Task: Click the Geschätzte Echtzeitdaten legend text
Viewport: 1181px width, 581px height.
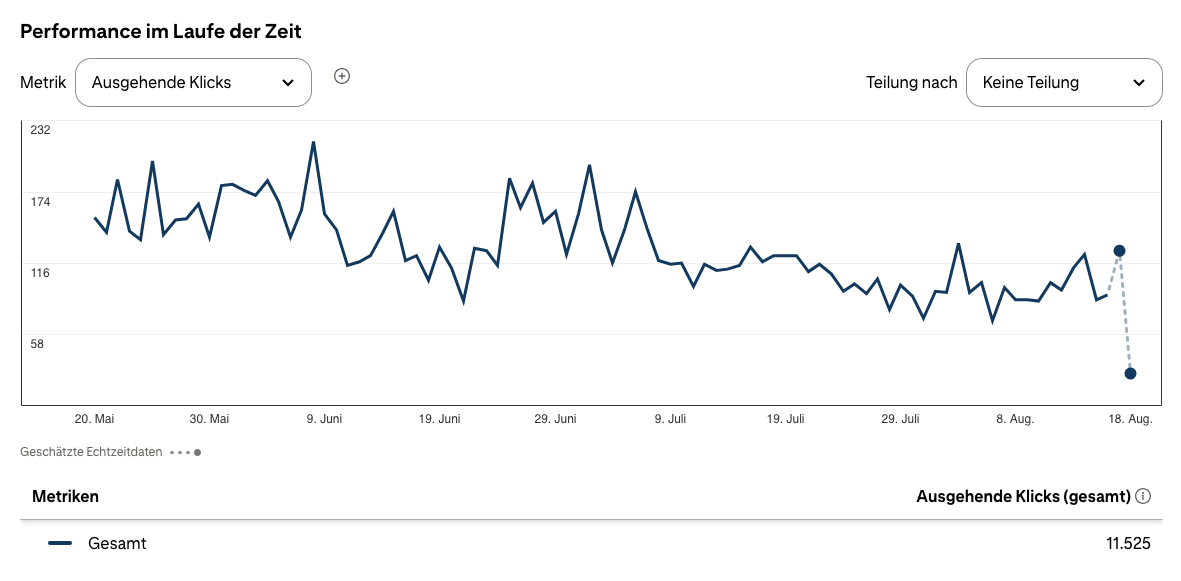Action: pyautogui.click(x=91, y=452)
